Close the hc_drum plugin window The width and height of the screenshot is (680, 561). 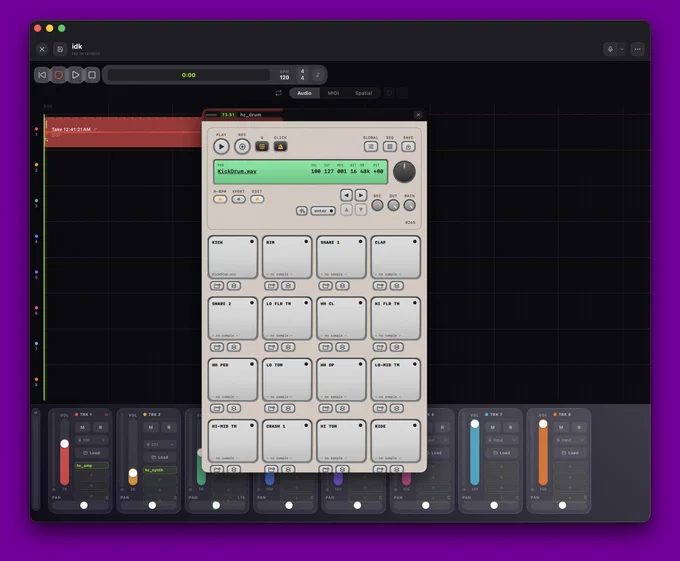point(418,114)
